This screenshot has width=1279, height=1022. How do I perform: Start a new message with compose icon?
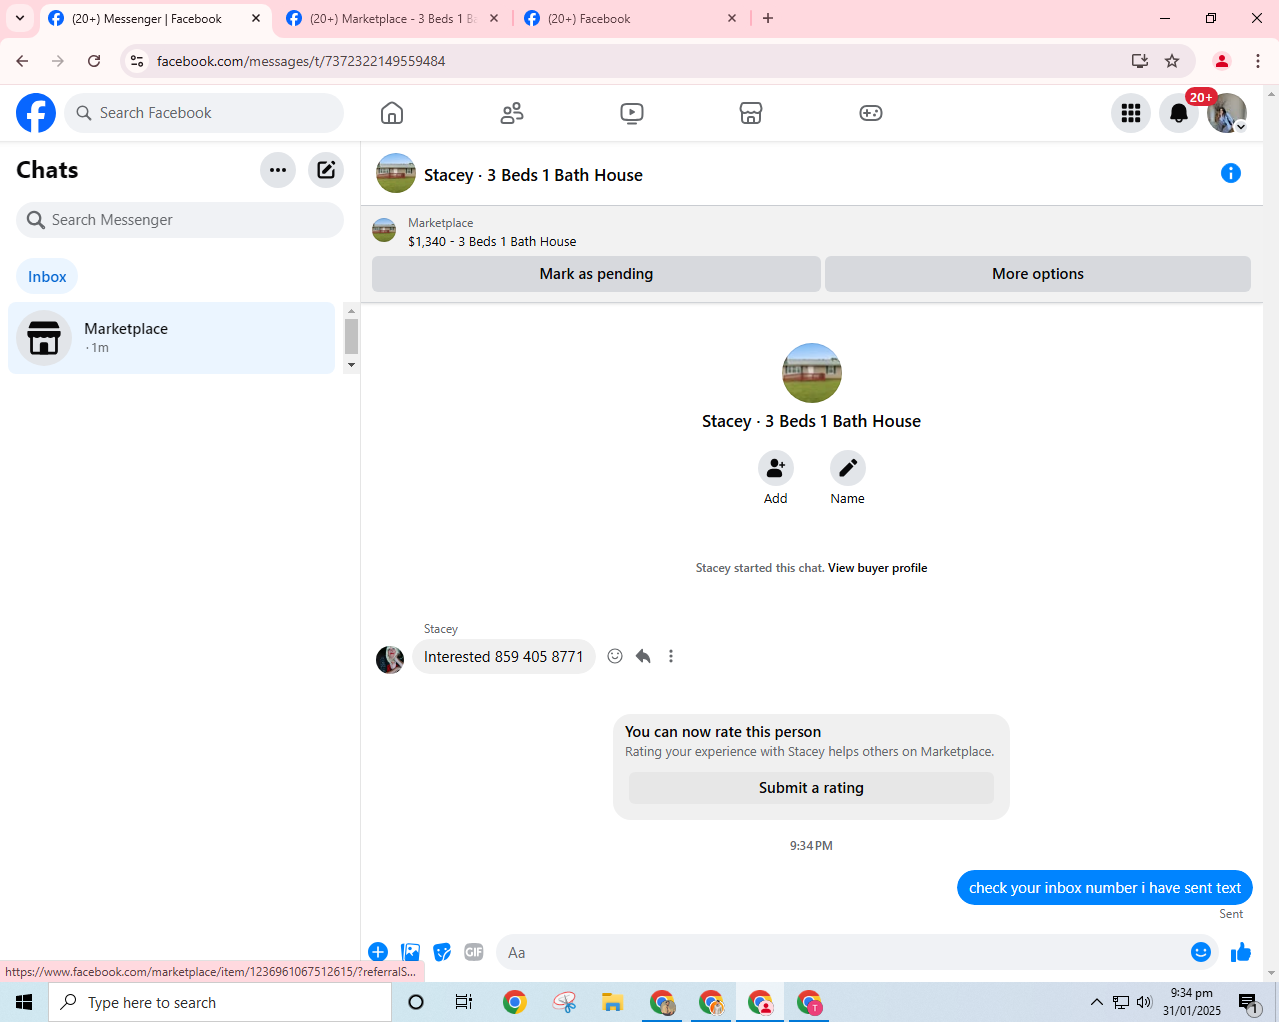tap(326, 170)
